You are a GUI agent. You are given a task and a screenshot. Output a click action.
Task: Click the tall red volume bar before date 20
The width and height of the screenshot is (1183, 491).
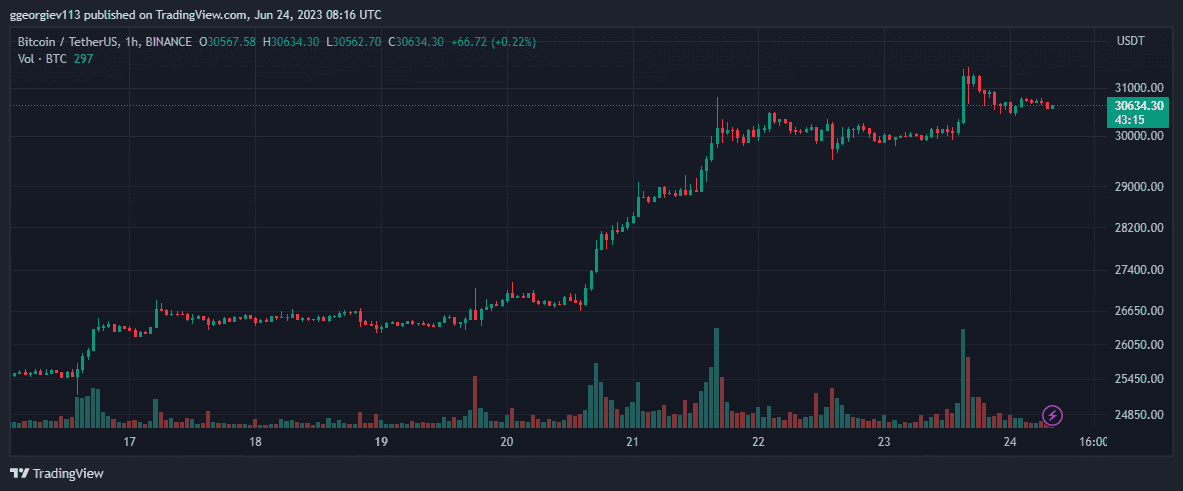pos(475,402)
